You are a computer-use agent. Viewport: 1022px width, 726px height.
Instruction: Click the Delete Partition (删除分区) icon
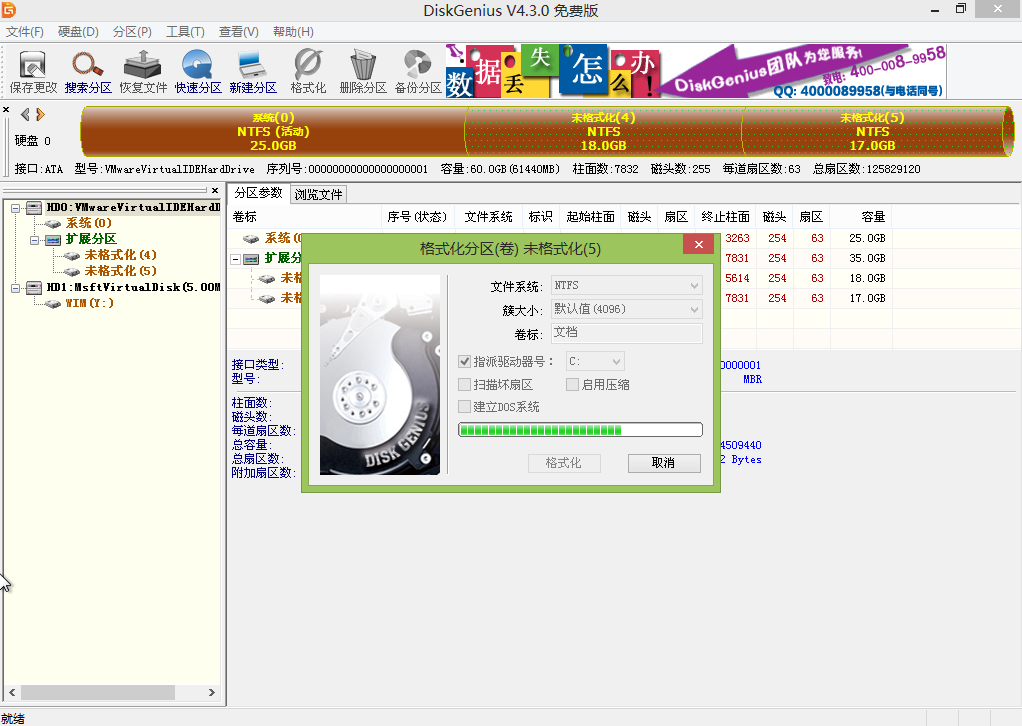coord(363,72)
